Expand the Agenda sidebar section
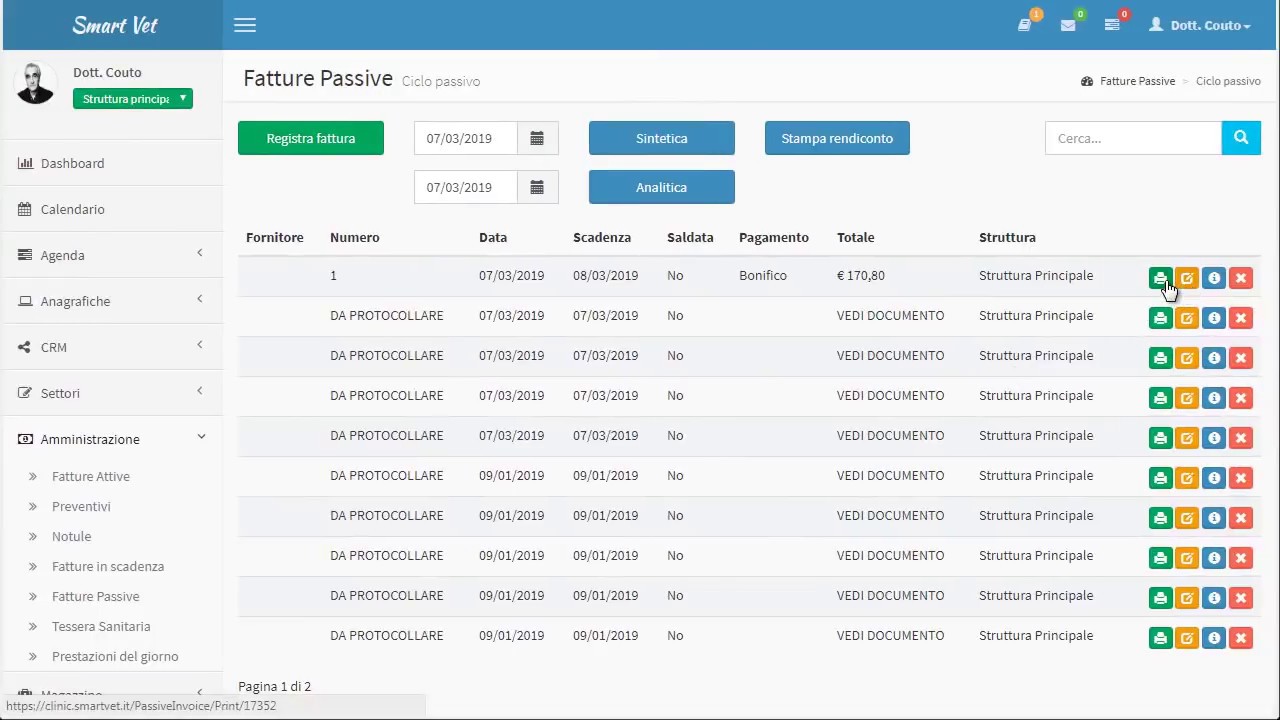 111,255
